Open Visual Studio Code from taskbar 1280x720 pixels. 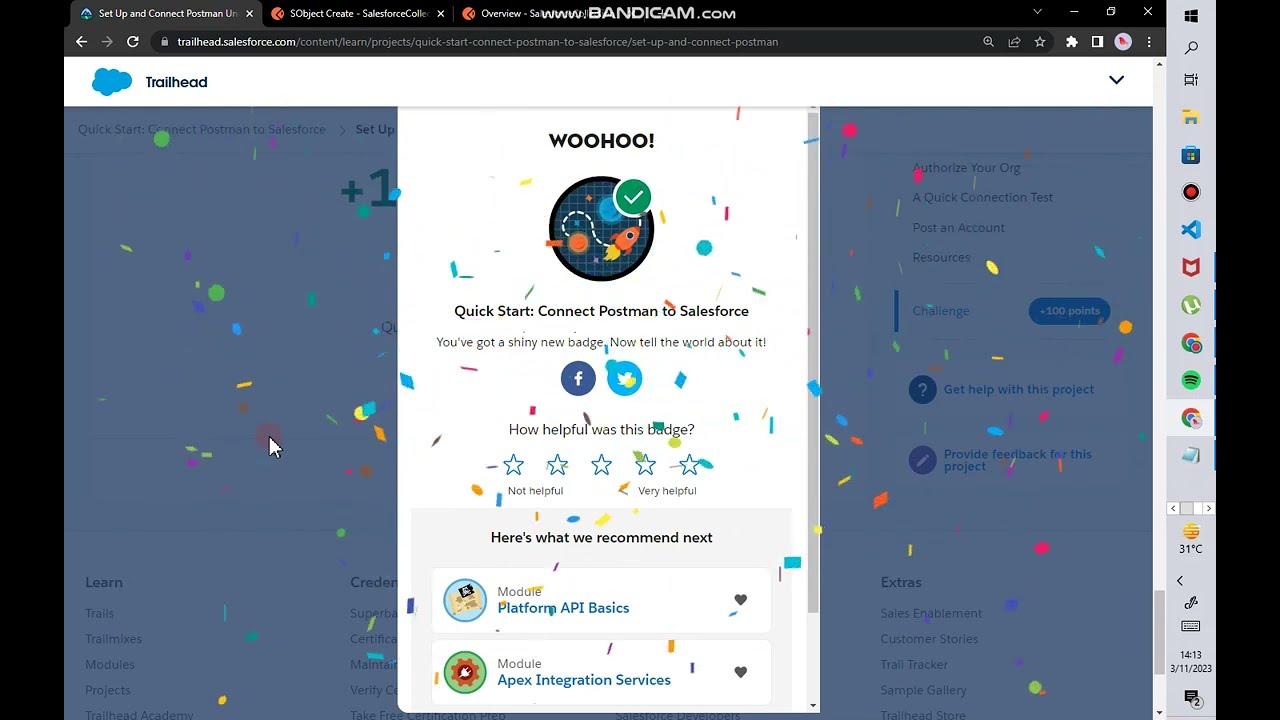(1191, 230)
